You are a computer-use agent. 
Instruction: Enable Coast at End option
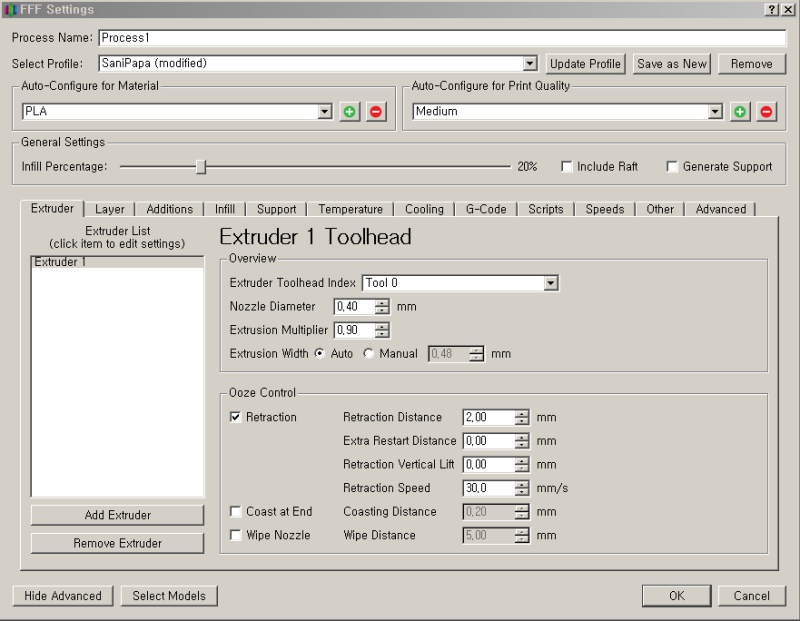coord(235,511)
